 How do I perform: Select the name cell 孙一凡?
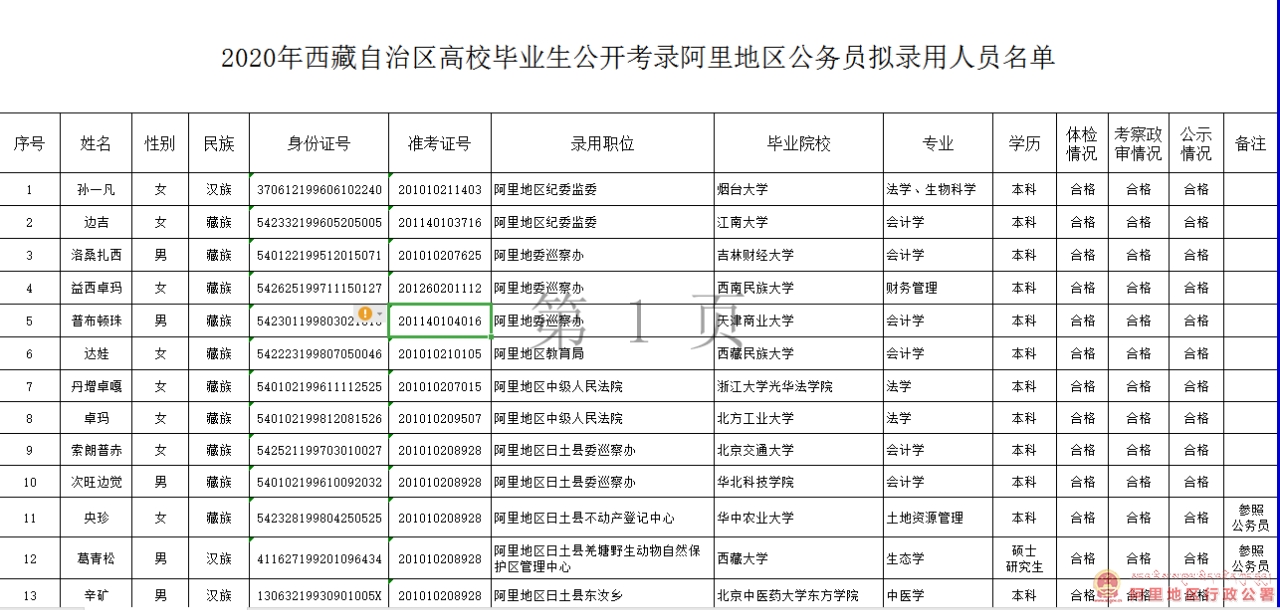pyautogui.click(x=96, y=189)
